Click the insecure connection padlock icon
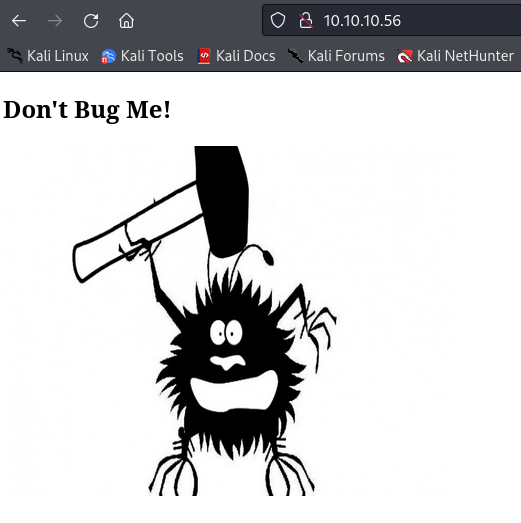 pos(306,20)
